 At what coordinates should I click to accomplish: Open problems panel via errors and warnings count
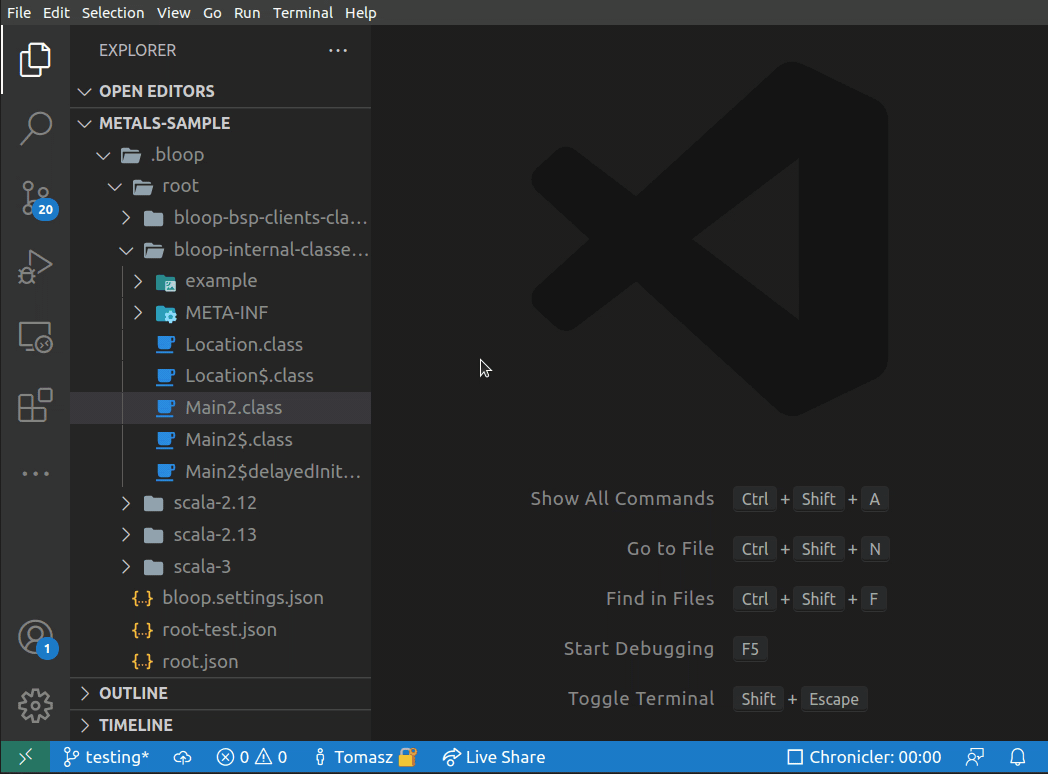pyautogui.click(x=252, y=757)
